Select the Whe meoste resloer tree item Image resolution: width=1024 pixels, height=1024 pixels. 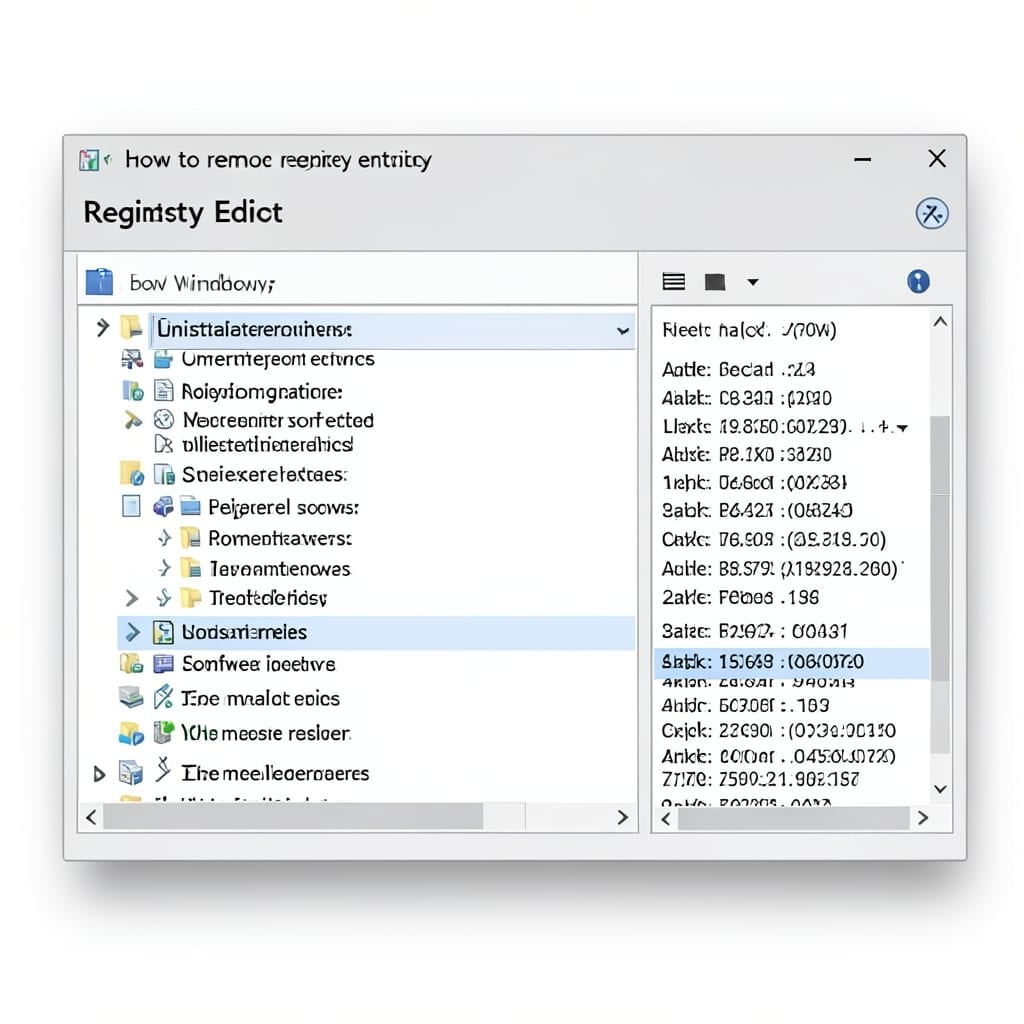(x=266, y=733)
